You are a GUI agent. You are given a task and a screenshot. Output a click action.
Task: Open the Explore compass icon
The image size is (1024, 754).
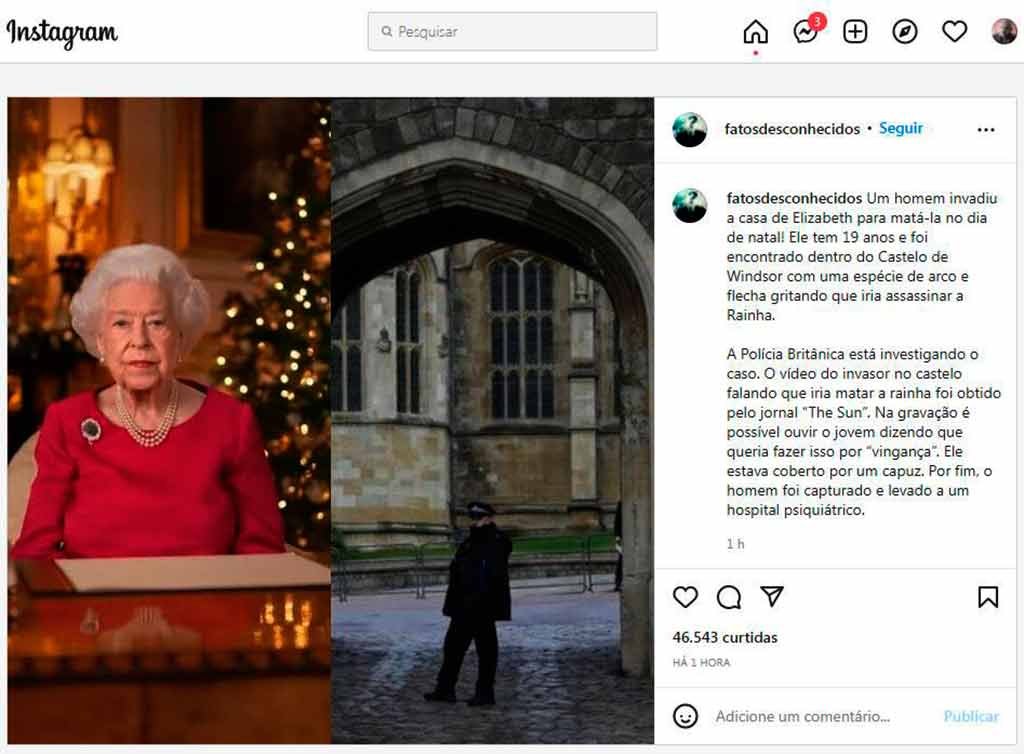pos(905,32)
